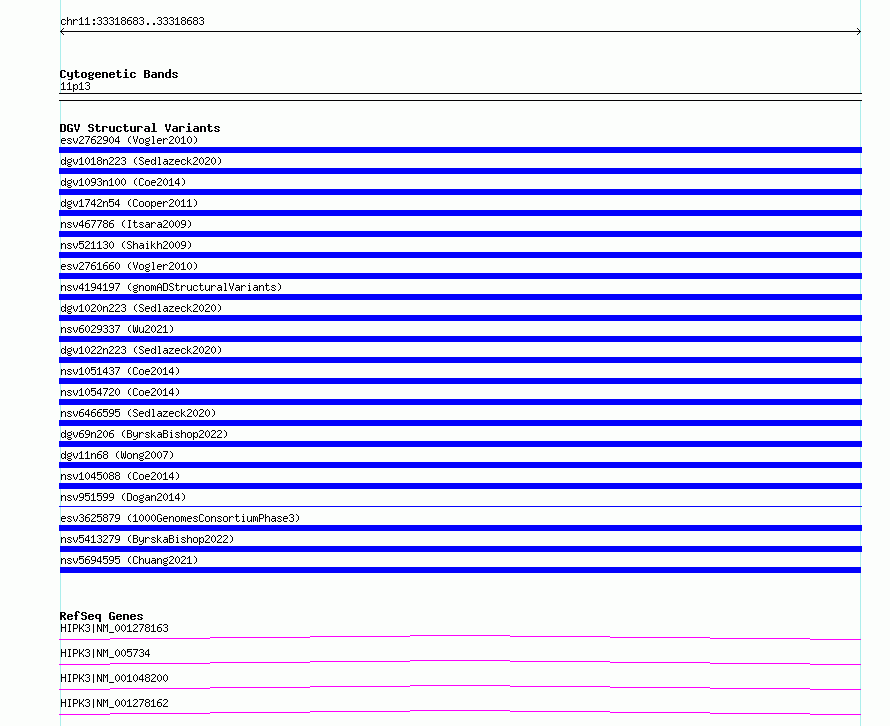Click nsv1045088 (Coe2014) label
This screenshot has width=890, height=726.
pos(120,476)
